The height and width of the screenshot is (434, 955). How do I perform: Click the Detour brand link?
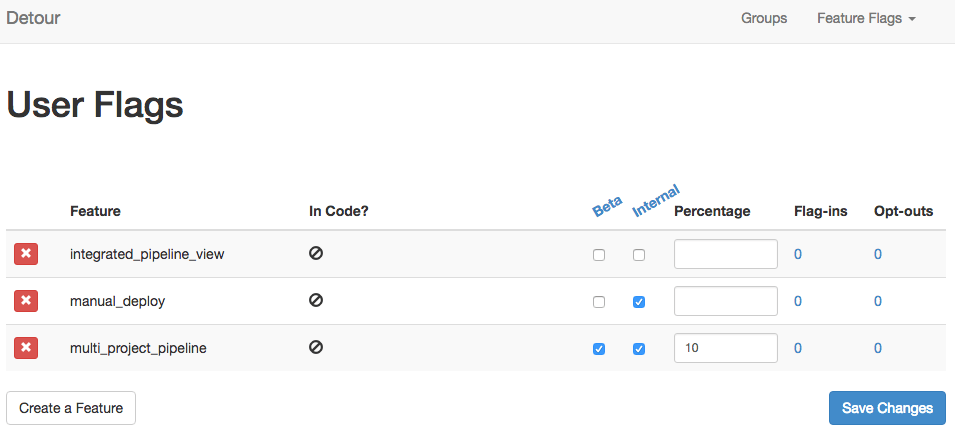[33, 18]
